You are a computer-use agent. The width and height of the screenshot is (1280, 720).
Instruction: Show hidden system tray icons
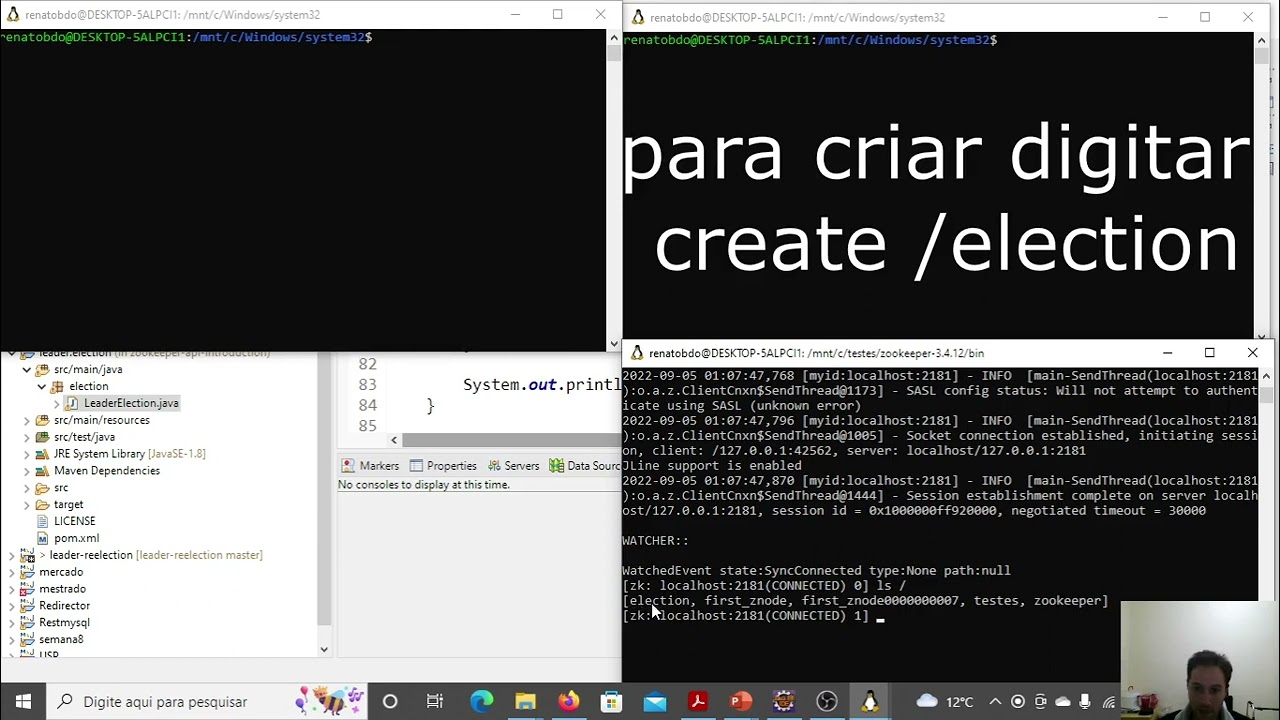[995, 702]
